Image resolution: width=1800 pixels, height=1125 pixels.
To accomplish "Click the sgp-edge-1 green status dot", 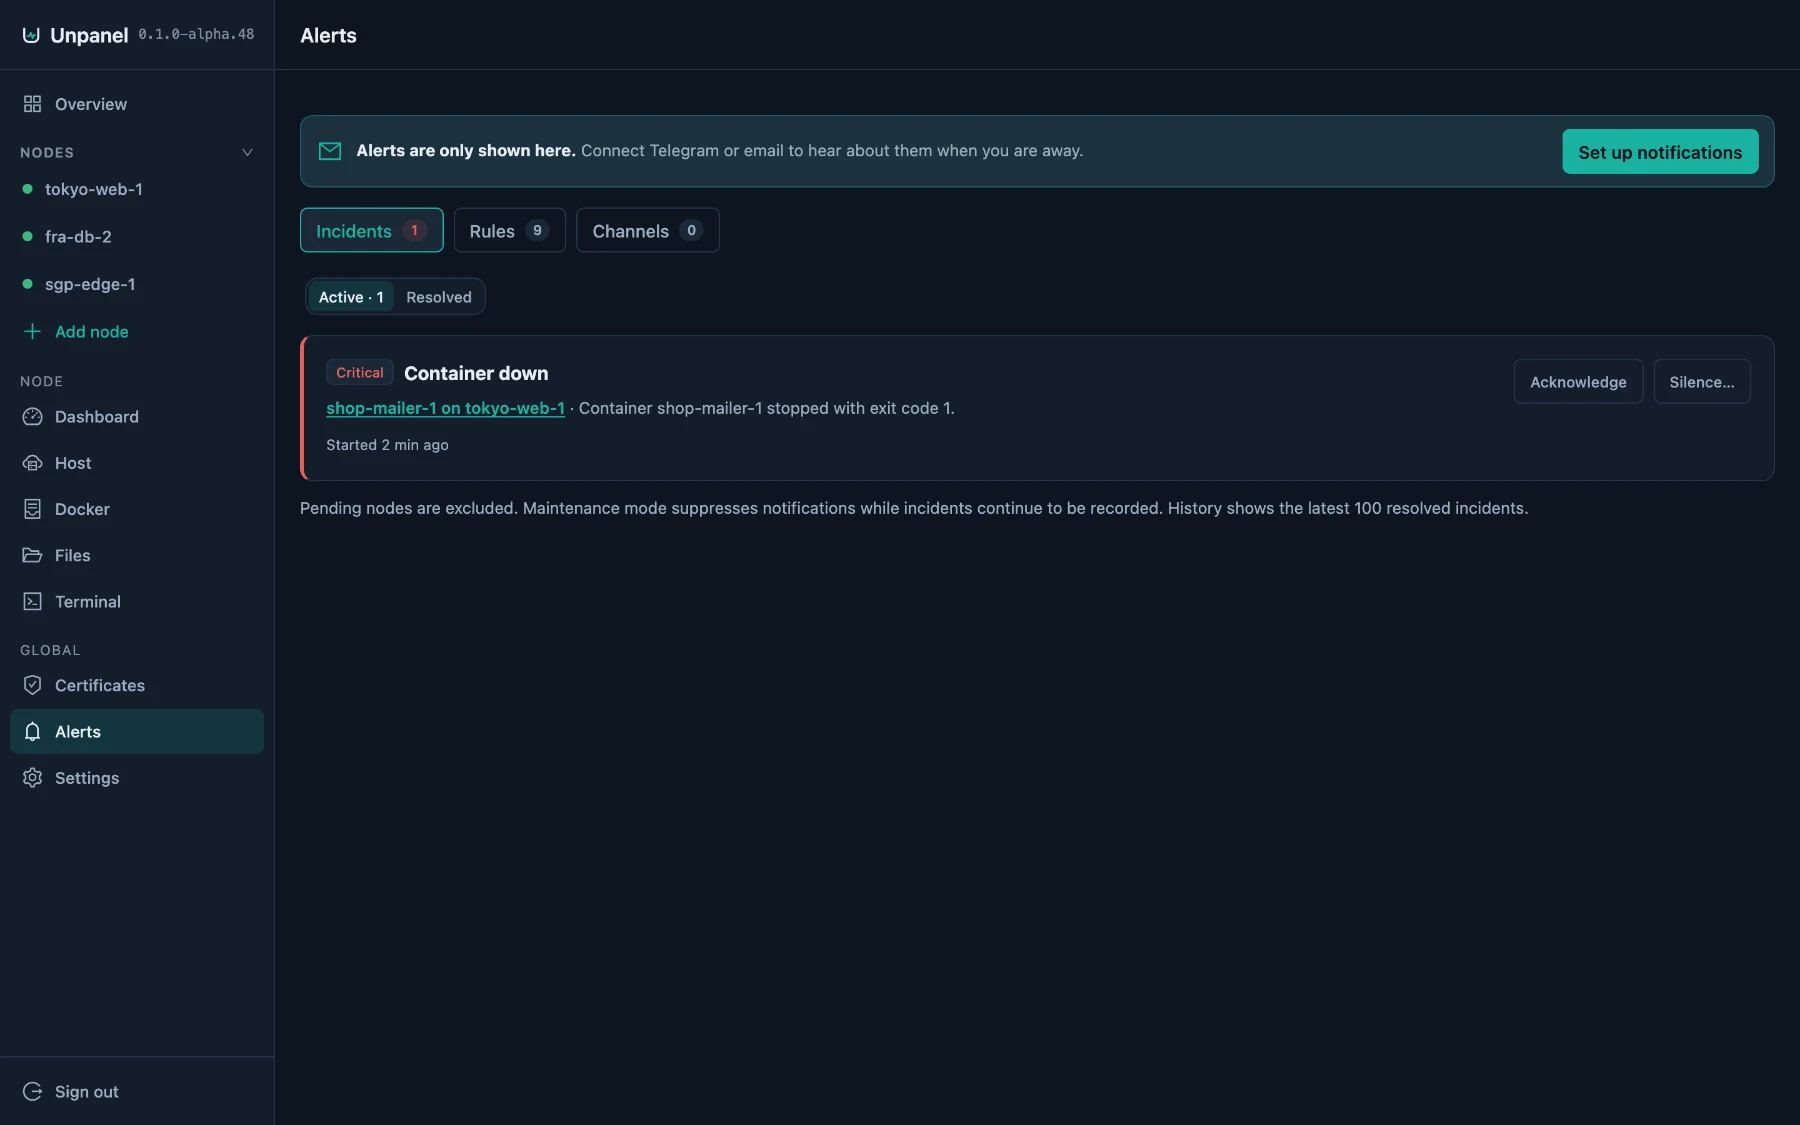I will pos(27,284).
